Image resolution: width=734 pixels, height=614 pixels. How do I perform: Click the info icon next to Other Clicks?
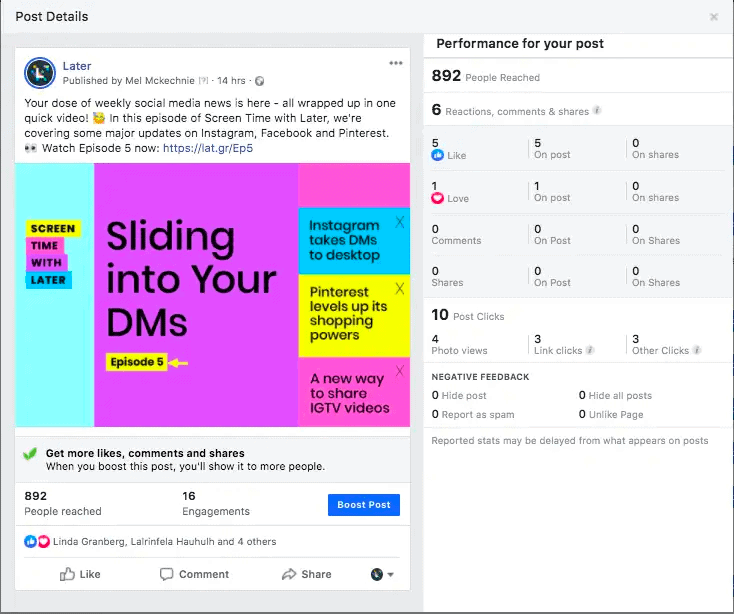pyautogui.click(x=697, y=351)
